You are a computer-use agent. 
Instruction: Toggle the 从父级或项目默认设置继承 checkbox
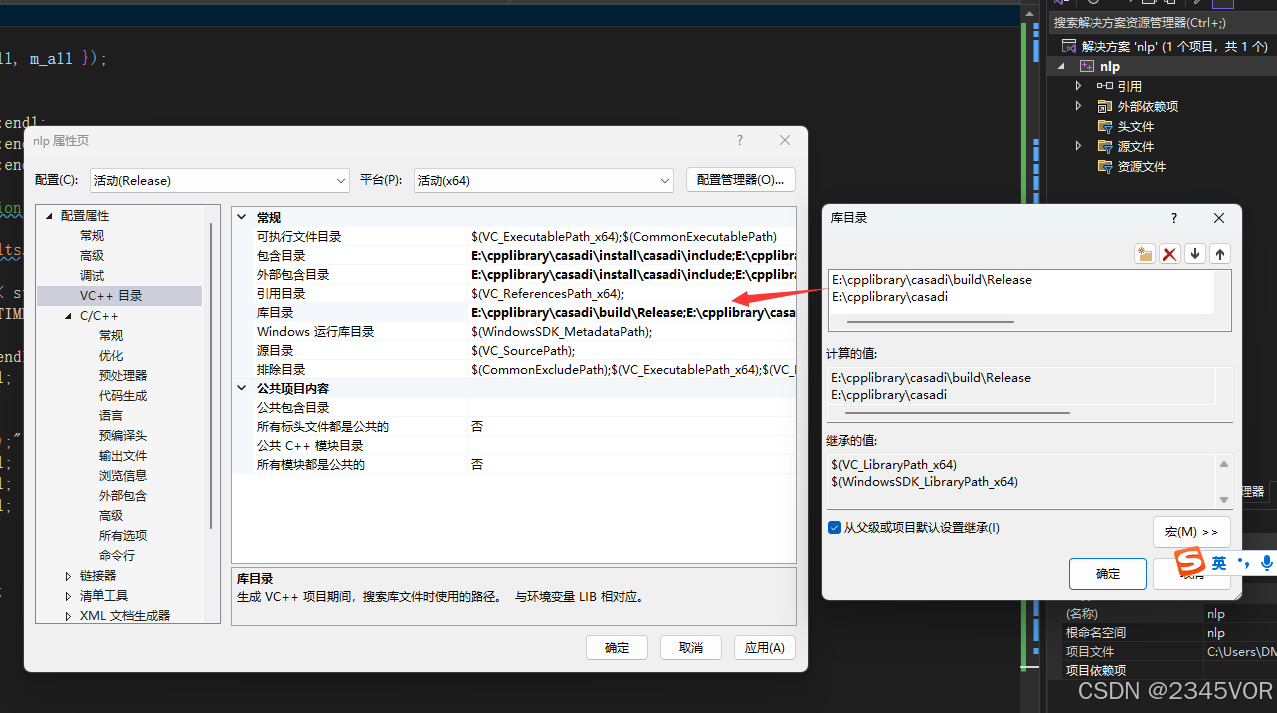click(834, 527)
